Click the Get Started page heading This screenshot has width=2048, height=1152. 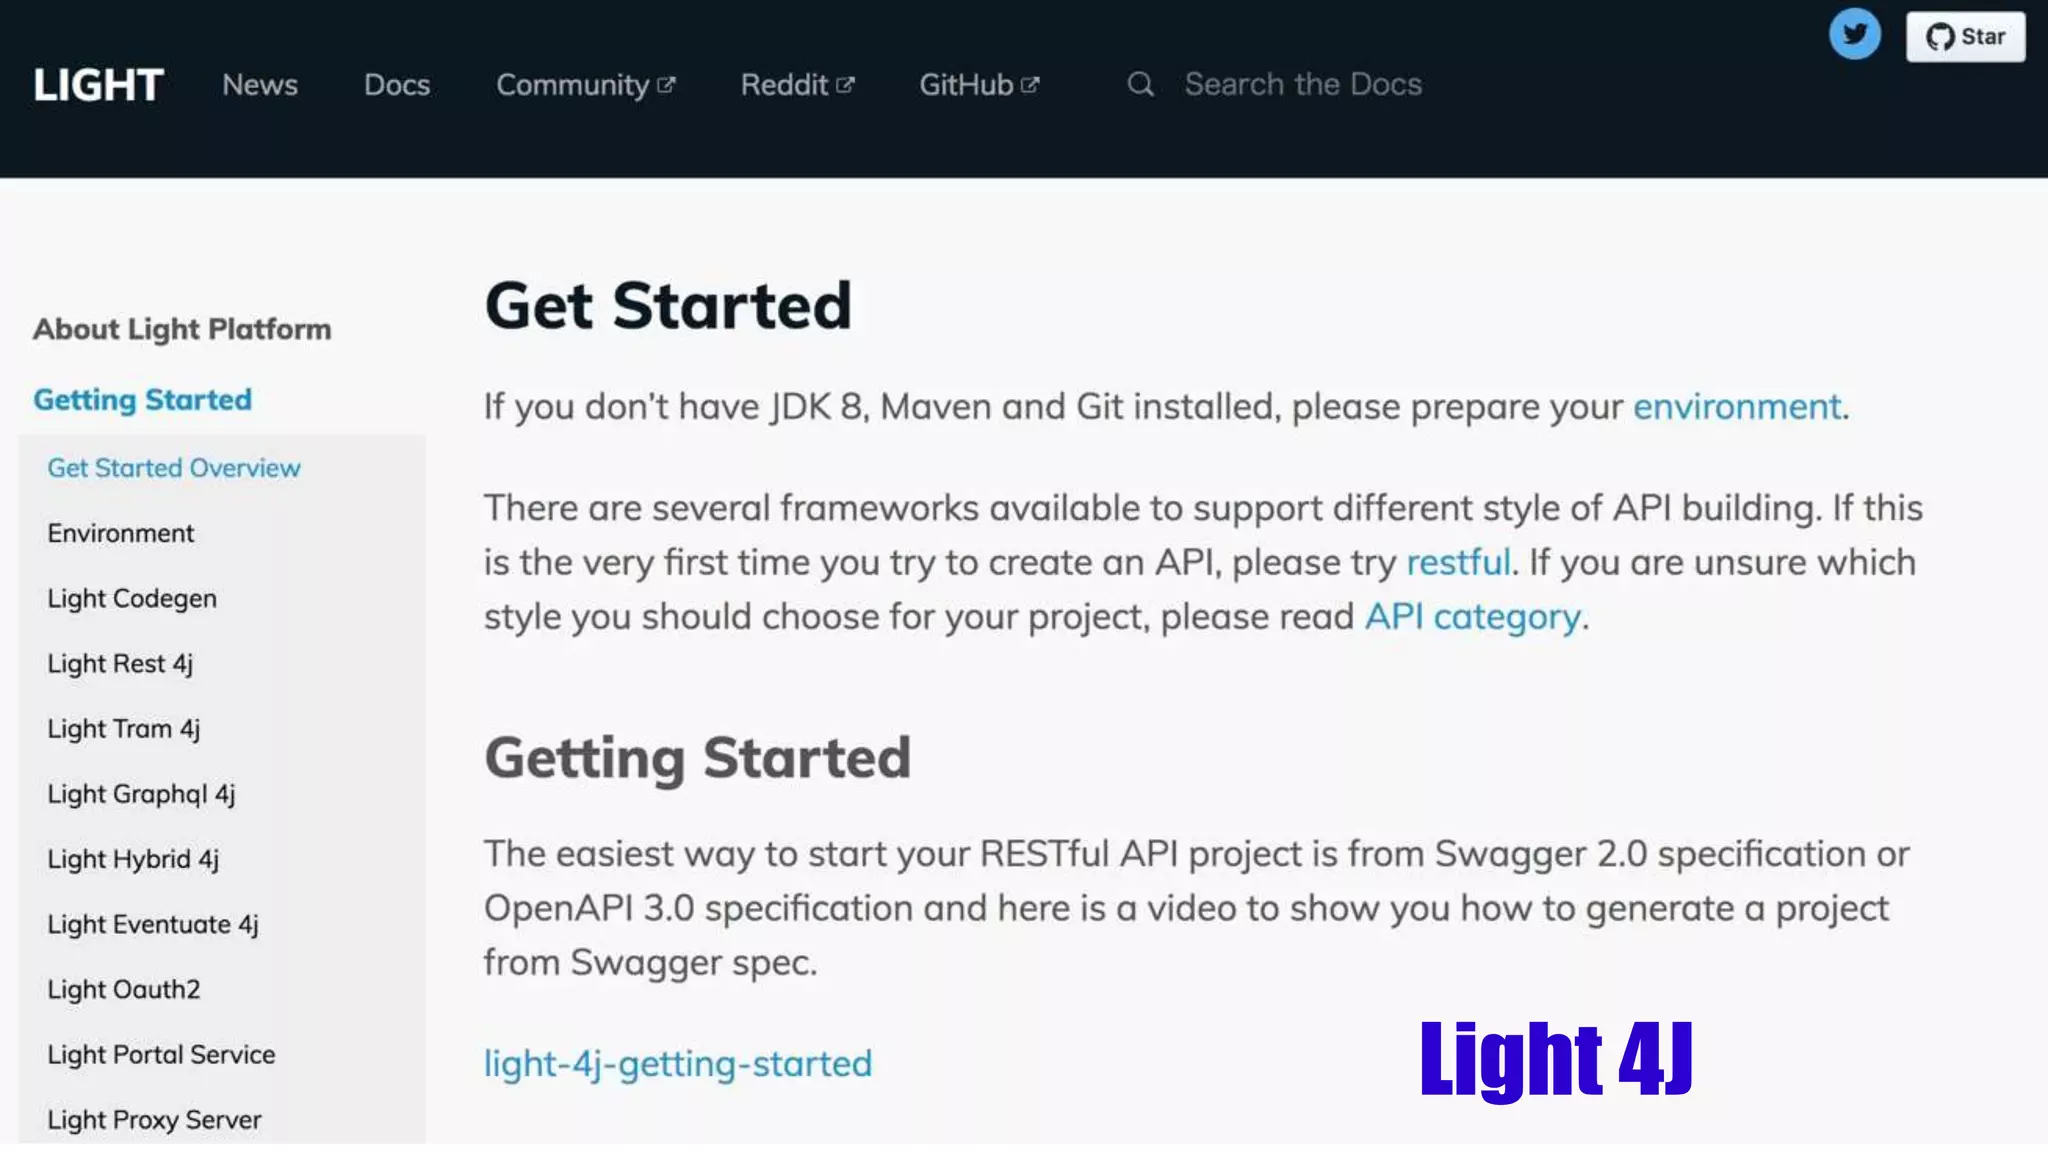pyautogui.click(x=668, y=305)
